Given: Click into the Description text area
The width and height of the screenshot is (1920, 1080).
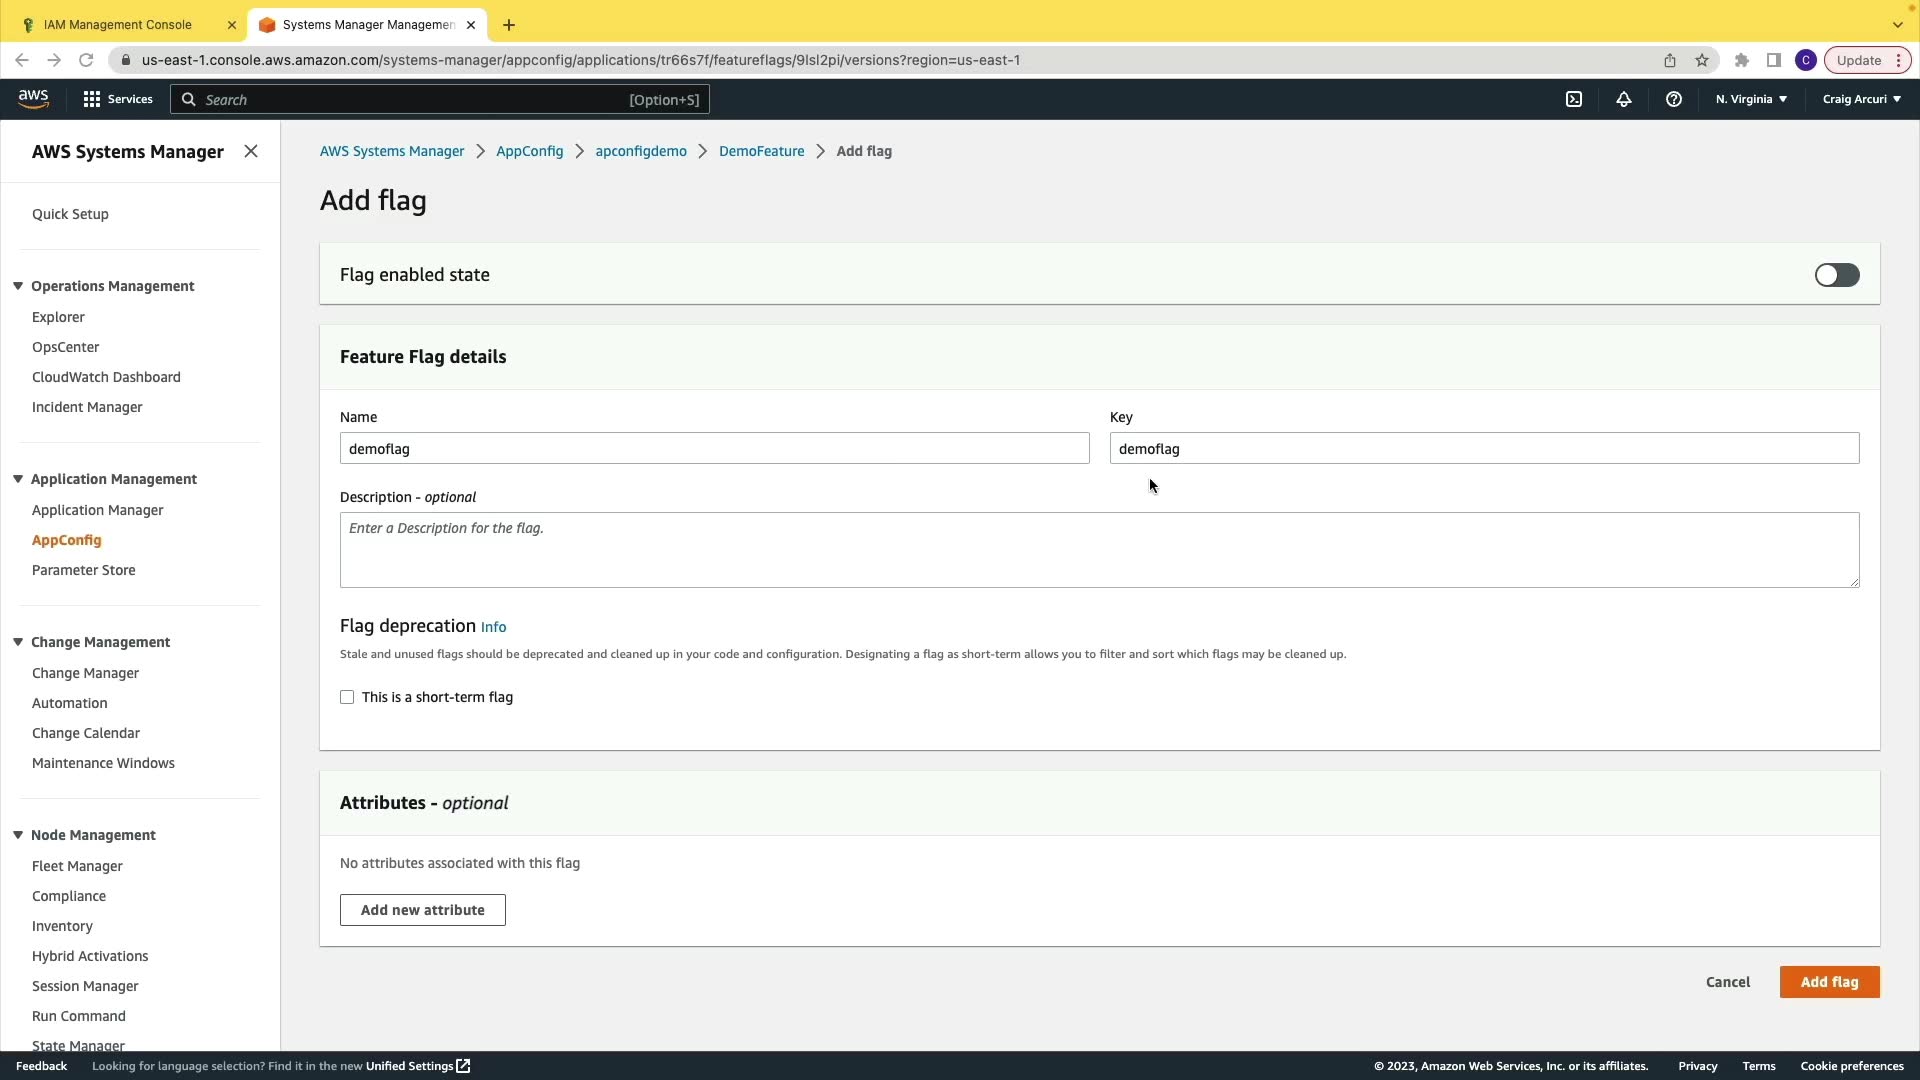Looking at the screenshot, I should click(1098, 550).
